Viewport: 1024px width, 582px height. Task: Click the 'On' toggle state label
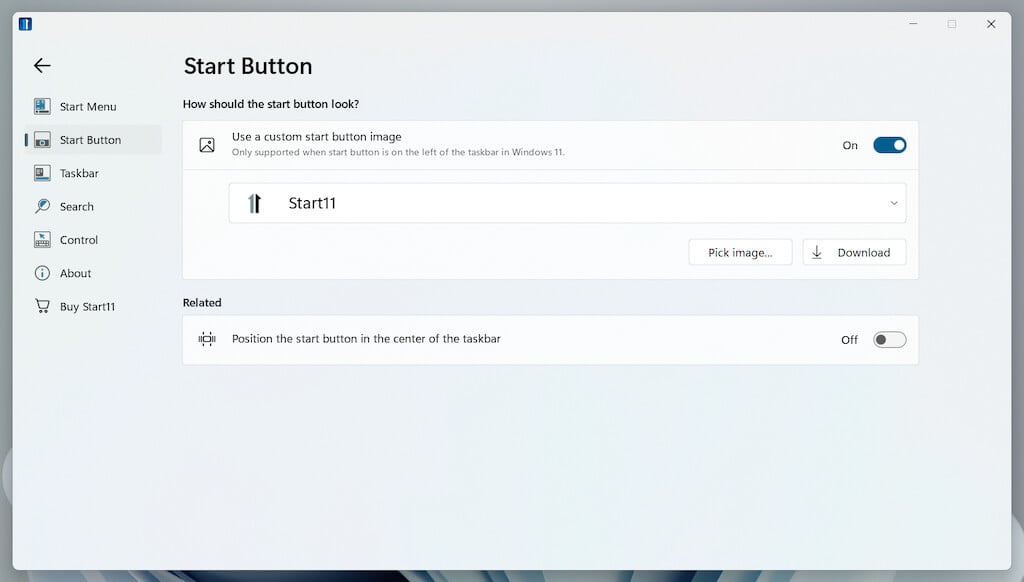850,146
